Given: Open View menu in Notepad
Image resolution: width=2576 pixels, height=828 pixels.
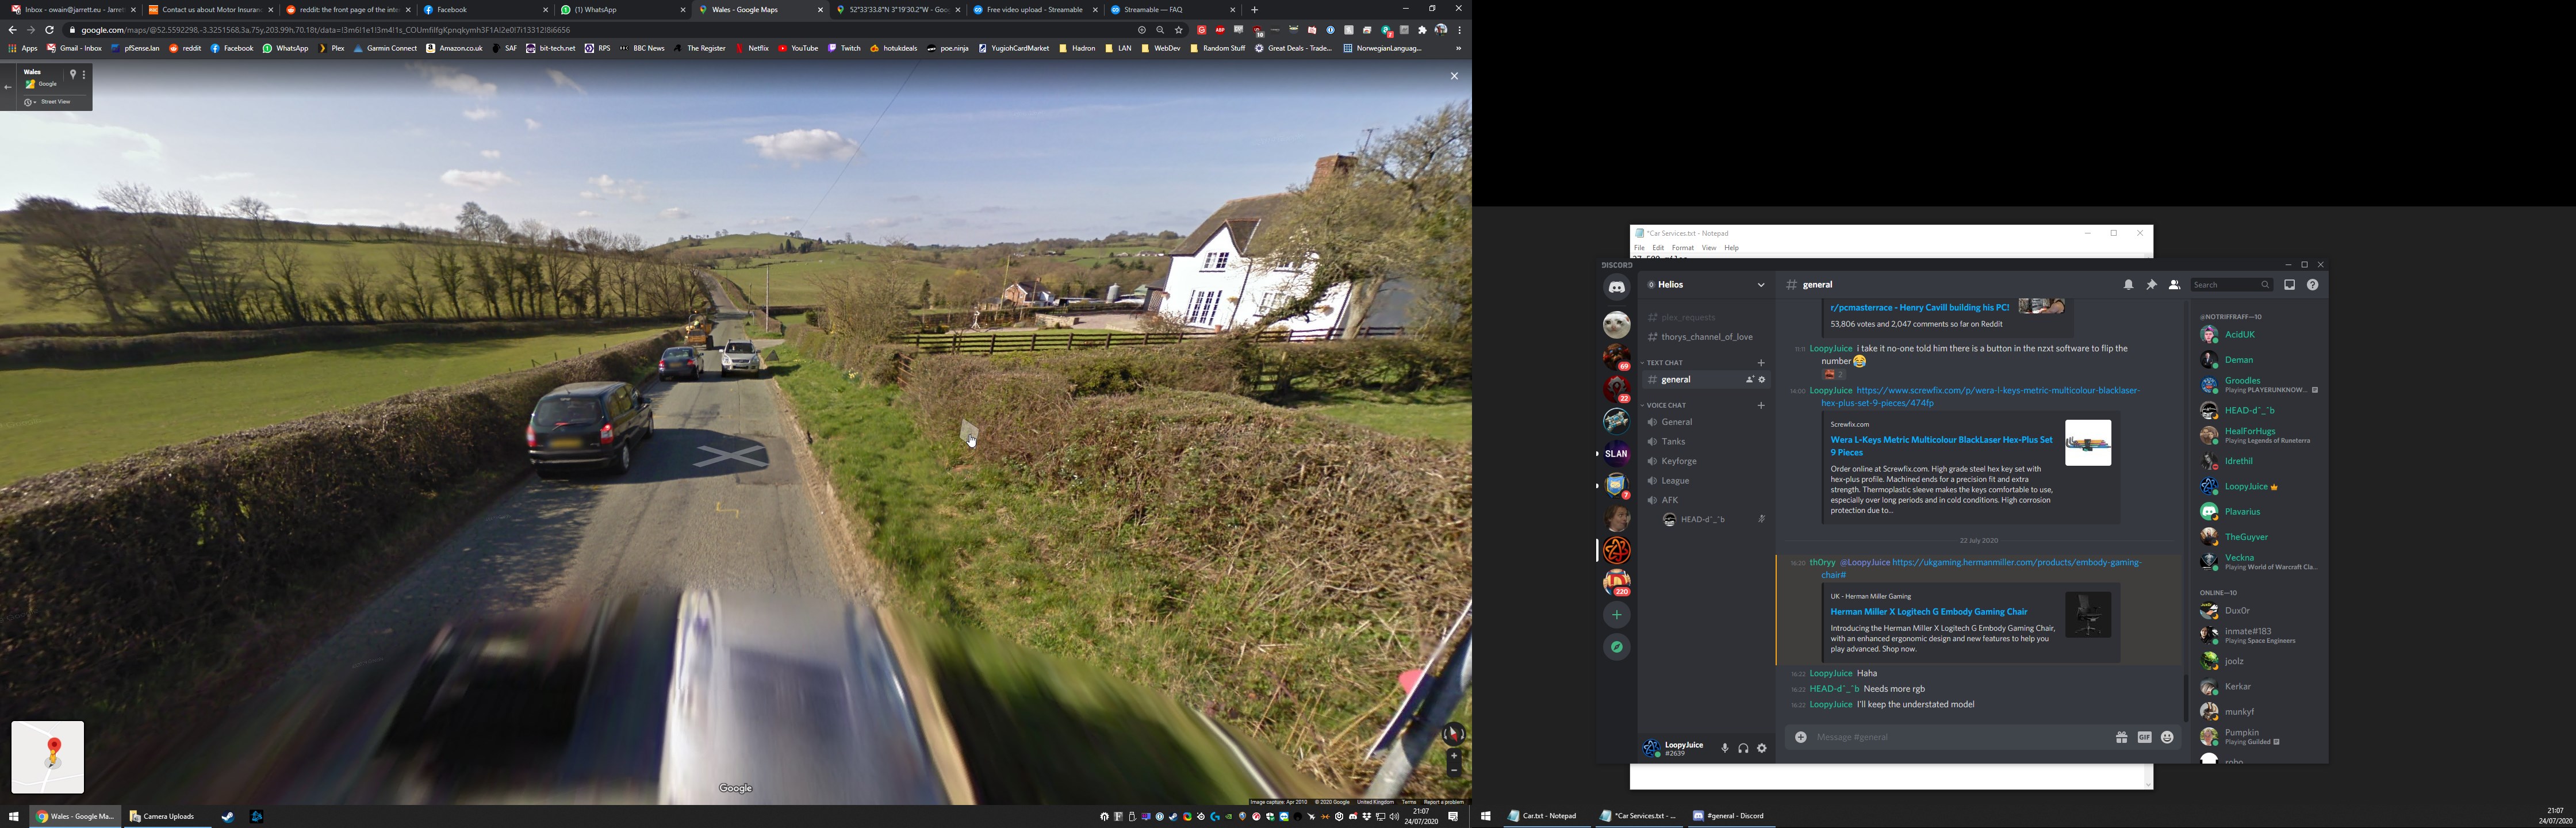Looking at the screenshot, I should click(1709, 248).
